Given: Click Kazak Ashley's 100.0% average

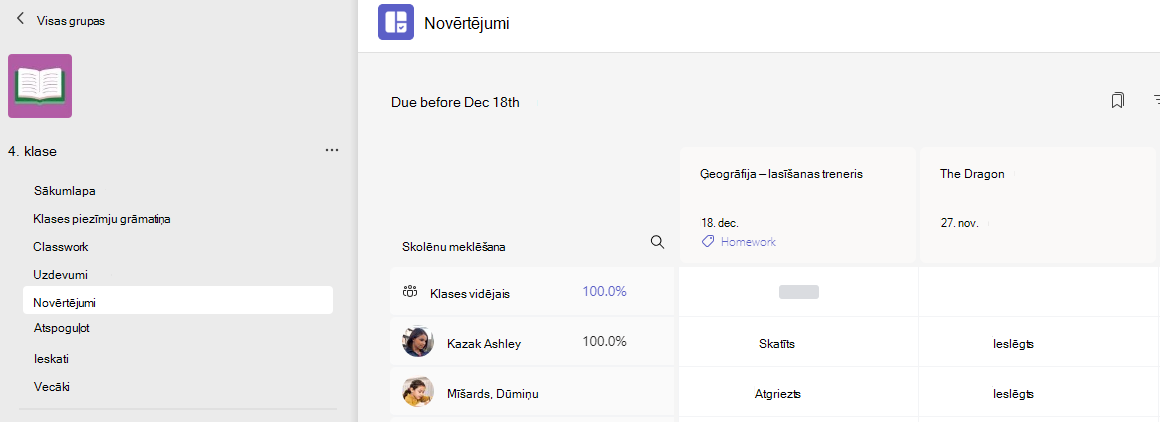Looking at the screenshot, I should click(604, 342).
